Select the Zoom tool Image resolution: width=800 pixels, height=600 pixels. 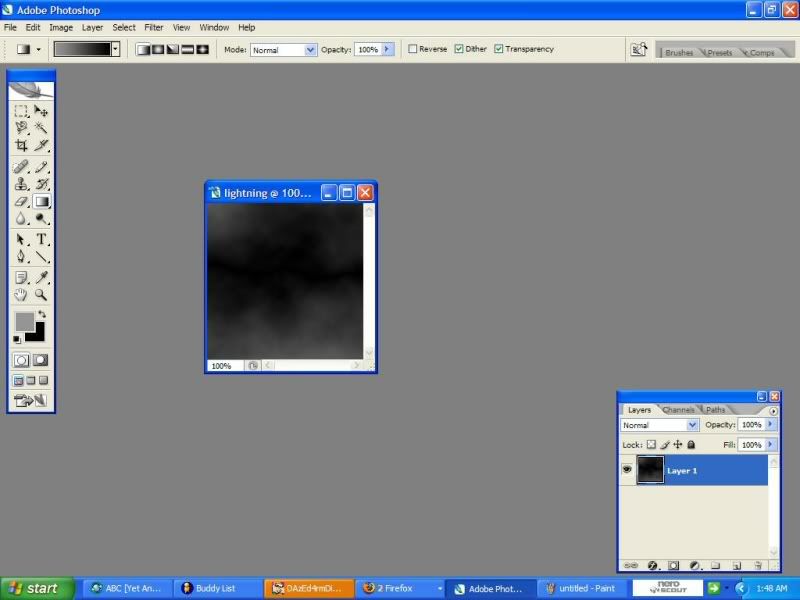pyautogui.click(x=41, y=294)
